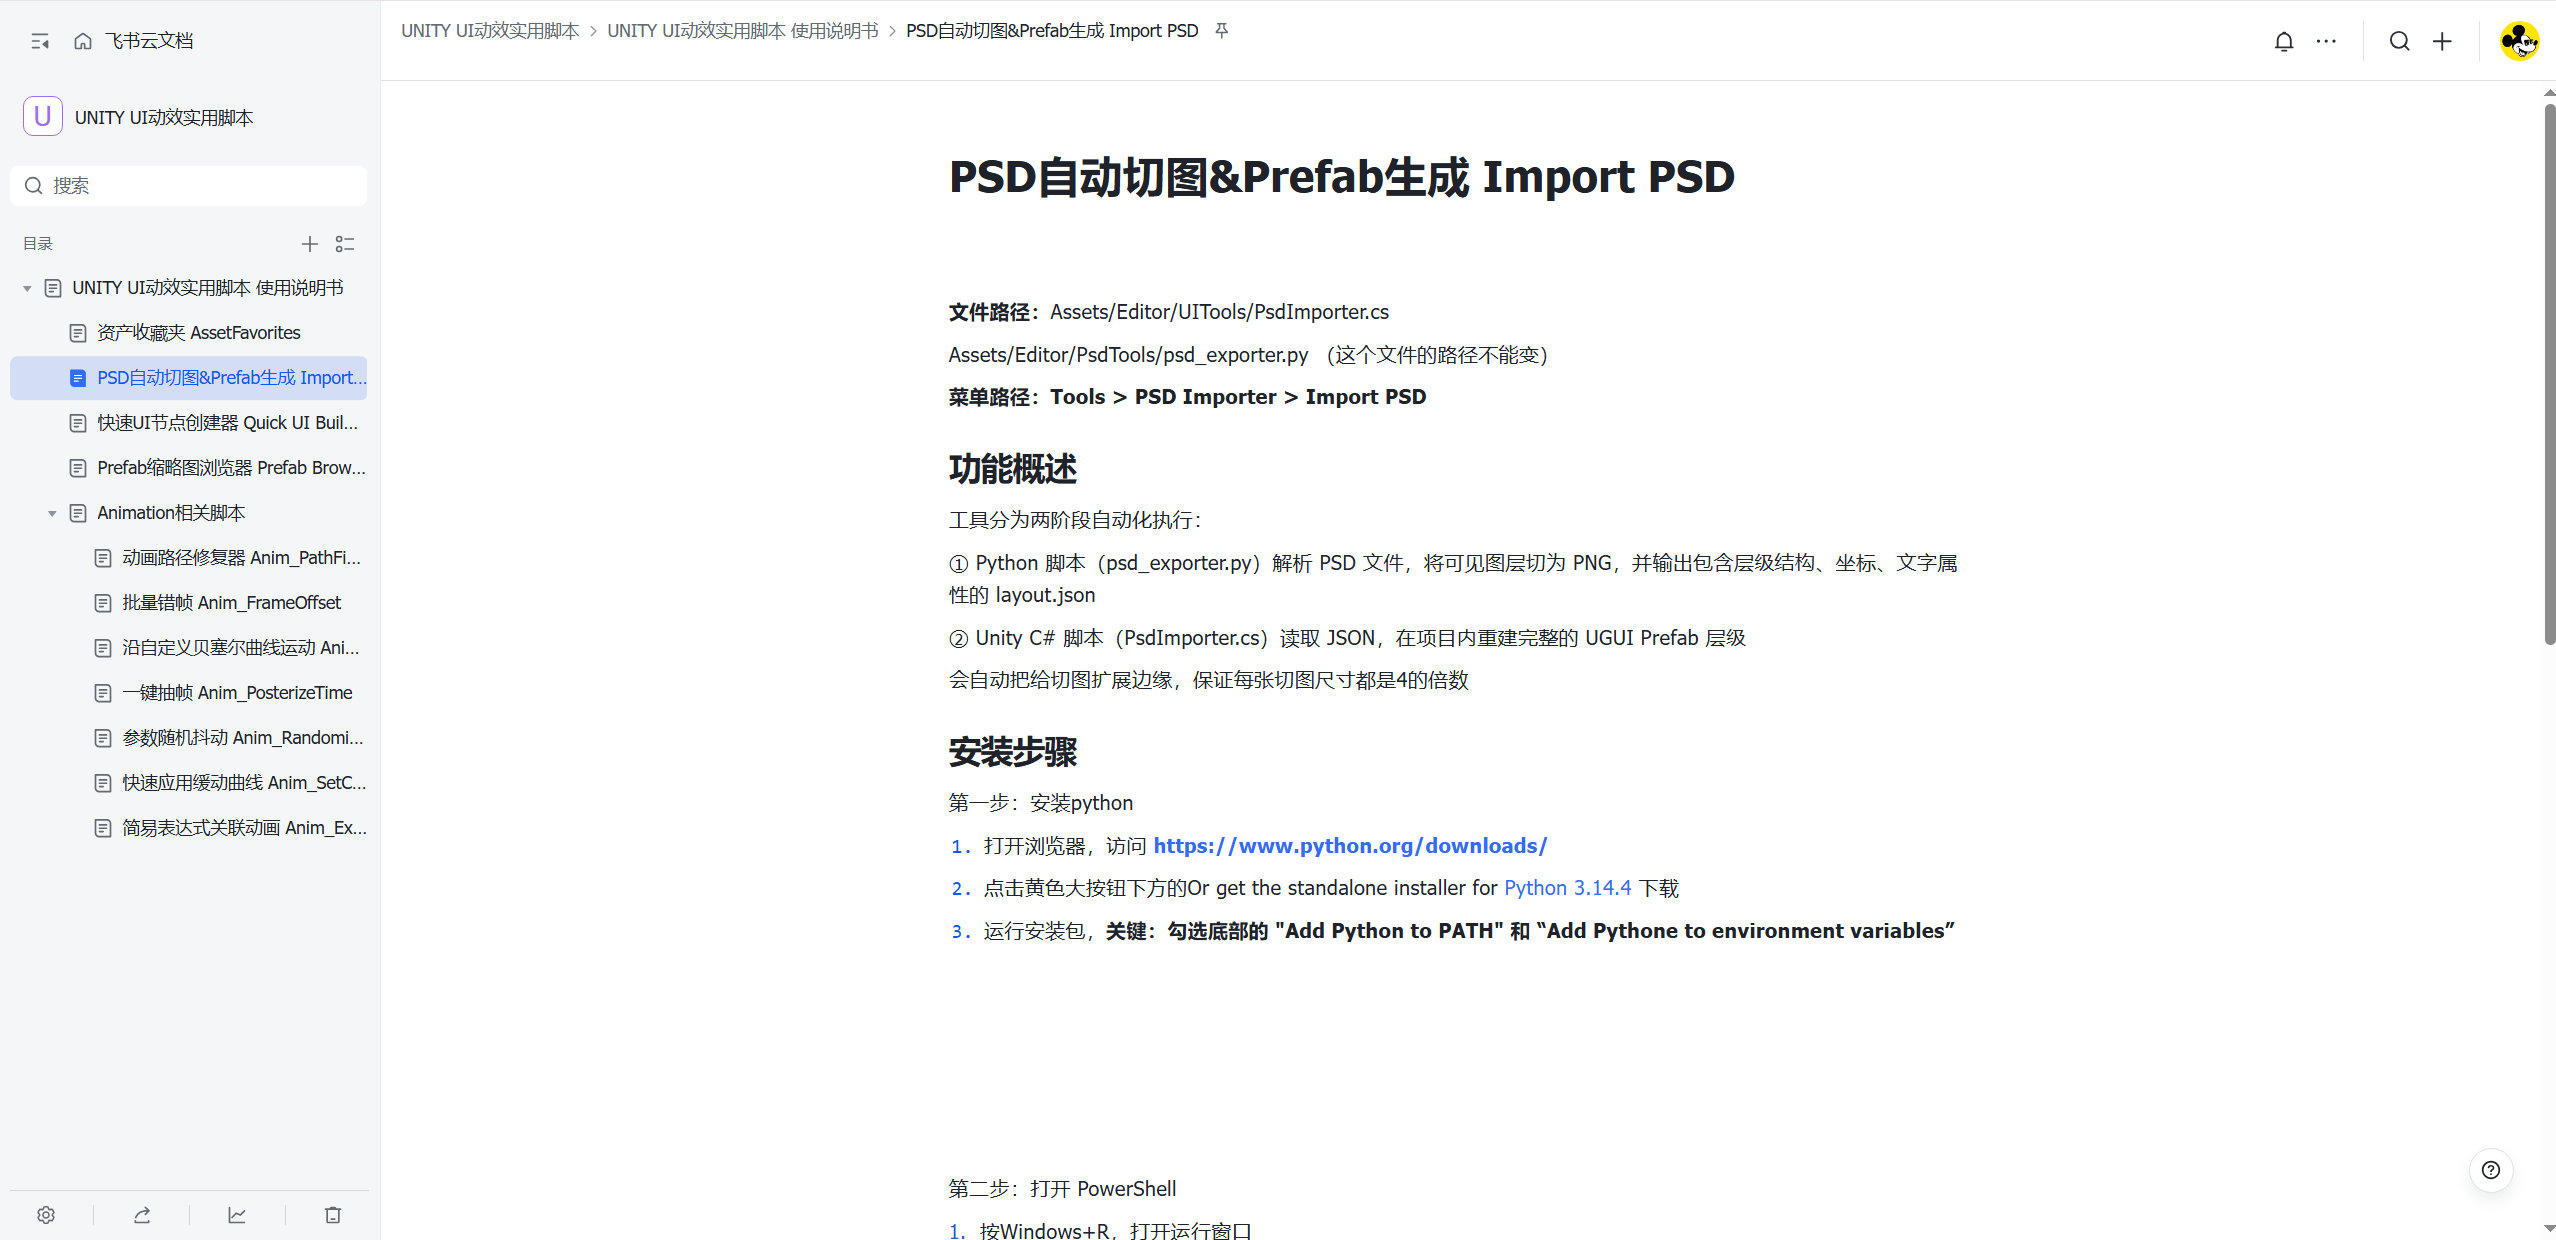Click the collapse-all tree icon next to 目录
The image size is (2556, 1240).
tap(345, 244)
